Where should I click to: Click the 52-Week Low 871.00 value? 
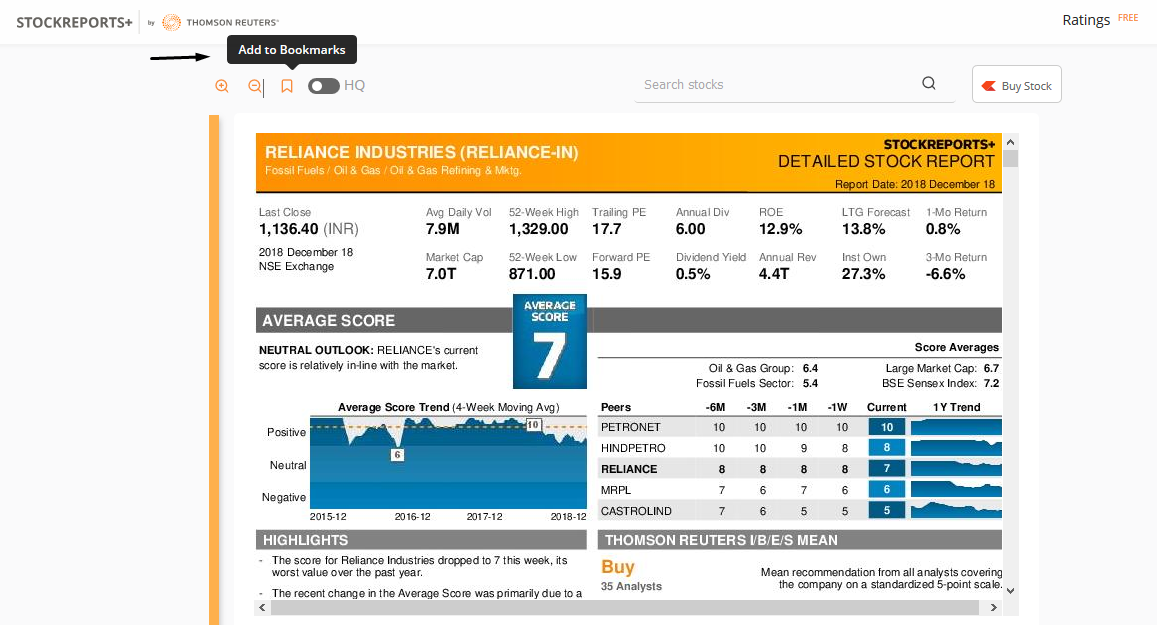point(532,274)
